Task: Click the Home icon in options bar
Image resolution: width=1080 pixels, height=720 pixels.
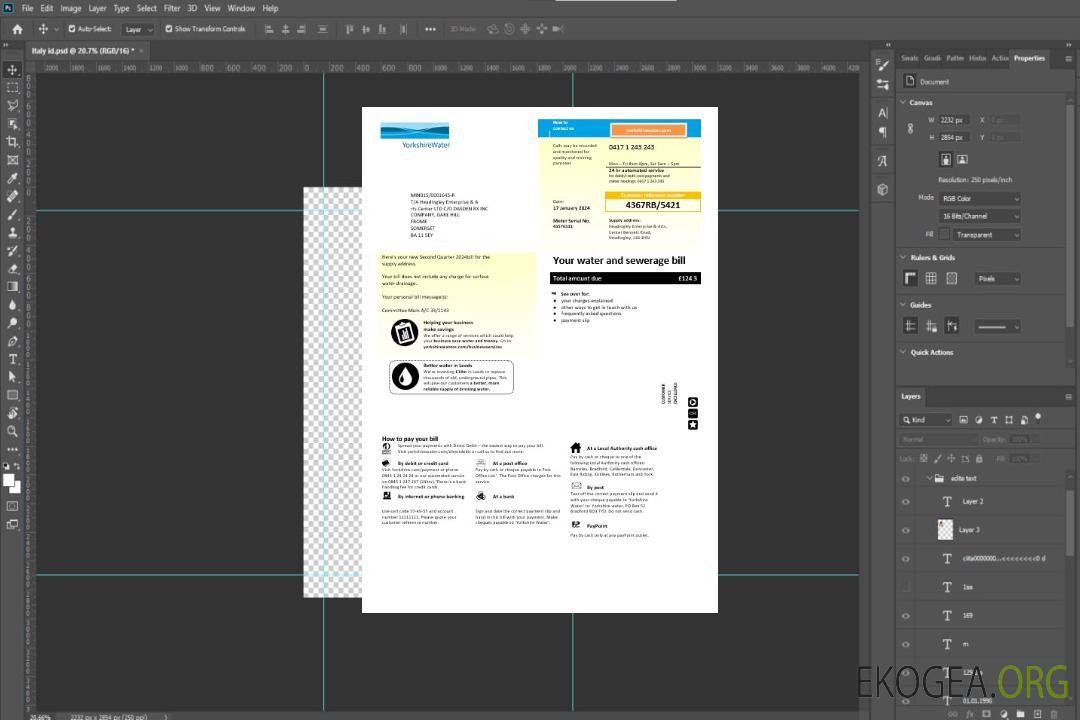Action: [17, 29]
